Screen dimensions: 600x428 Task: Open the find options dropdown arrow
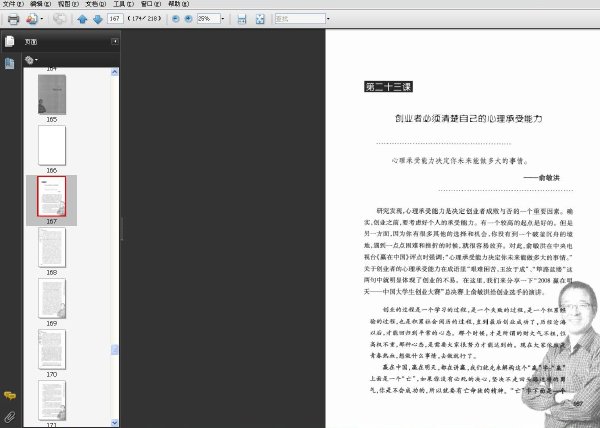(328, 18)
